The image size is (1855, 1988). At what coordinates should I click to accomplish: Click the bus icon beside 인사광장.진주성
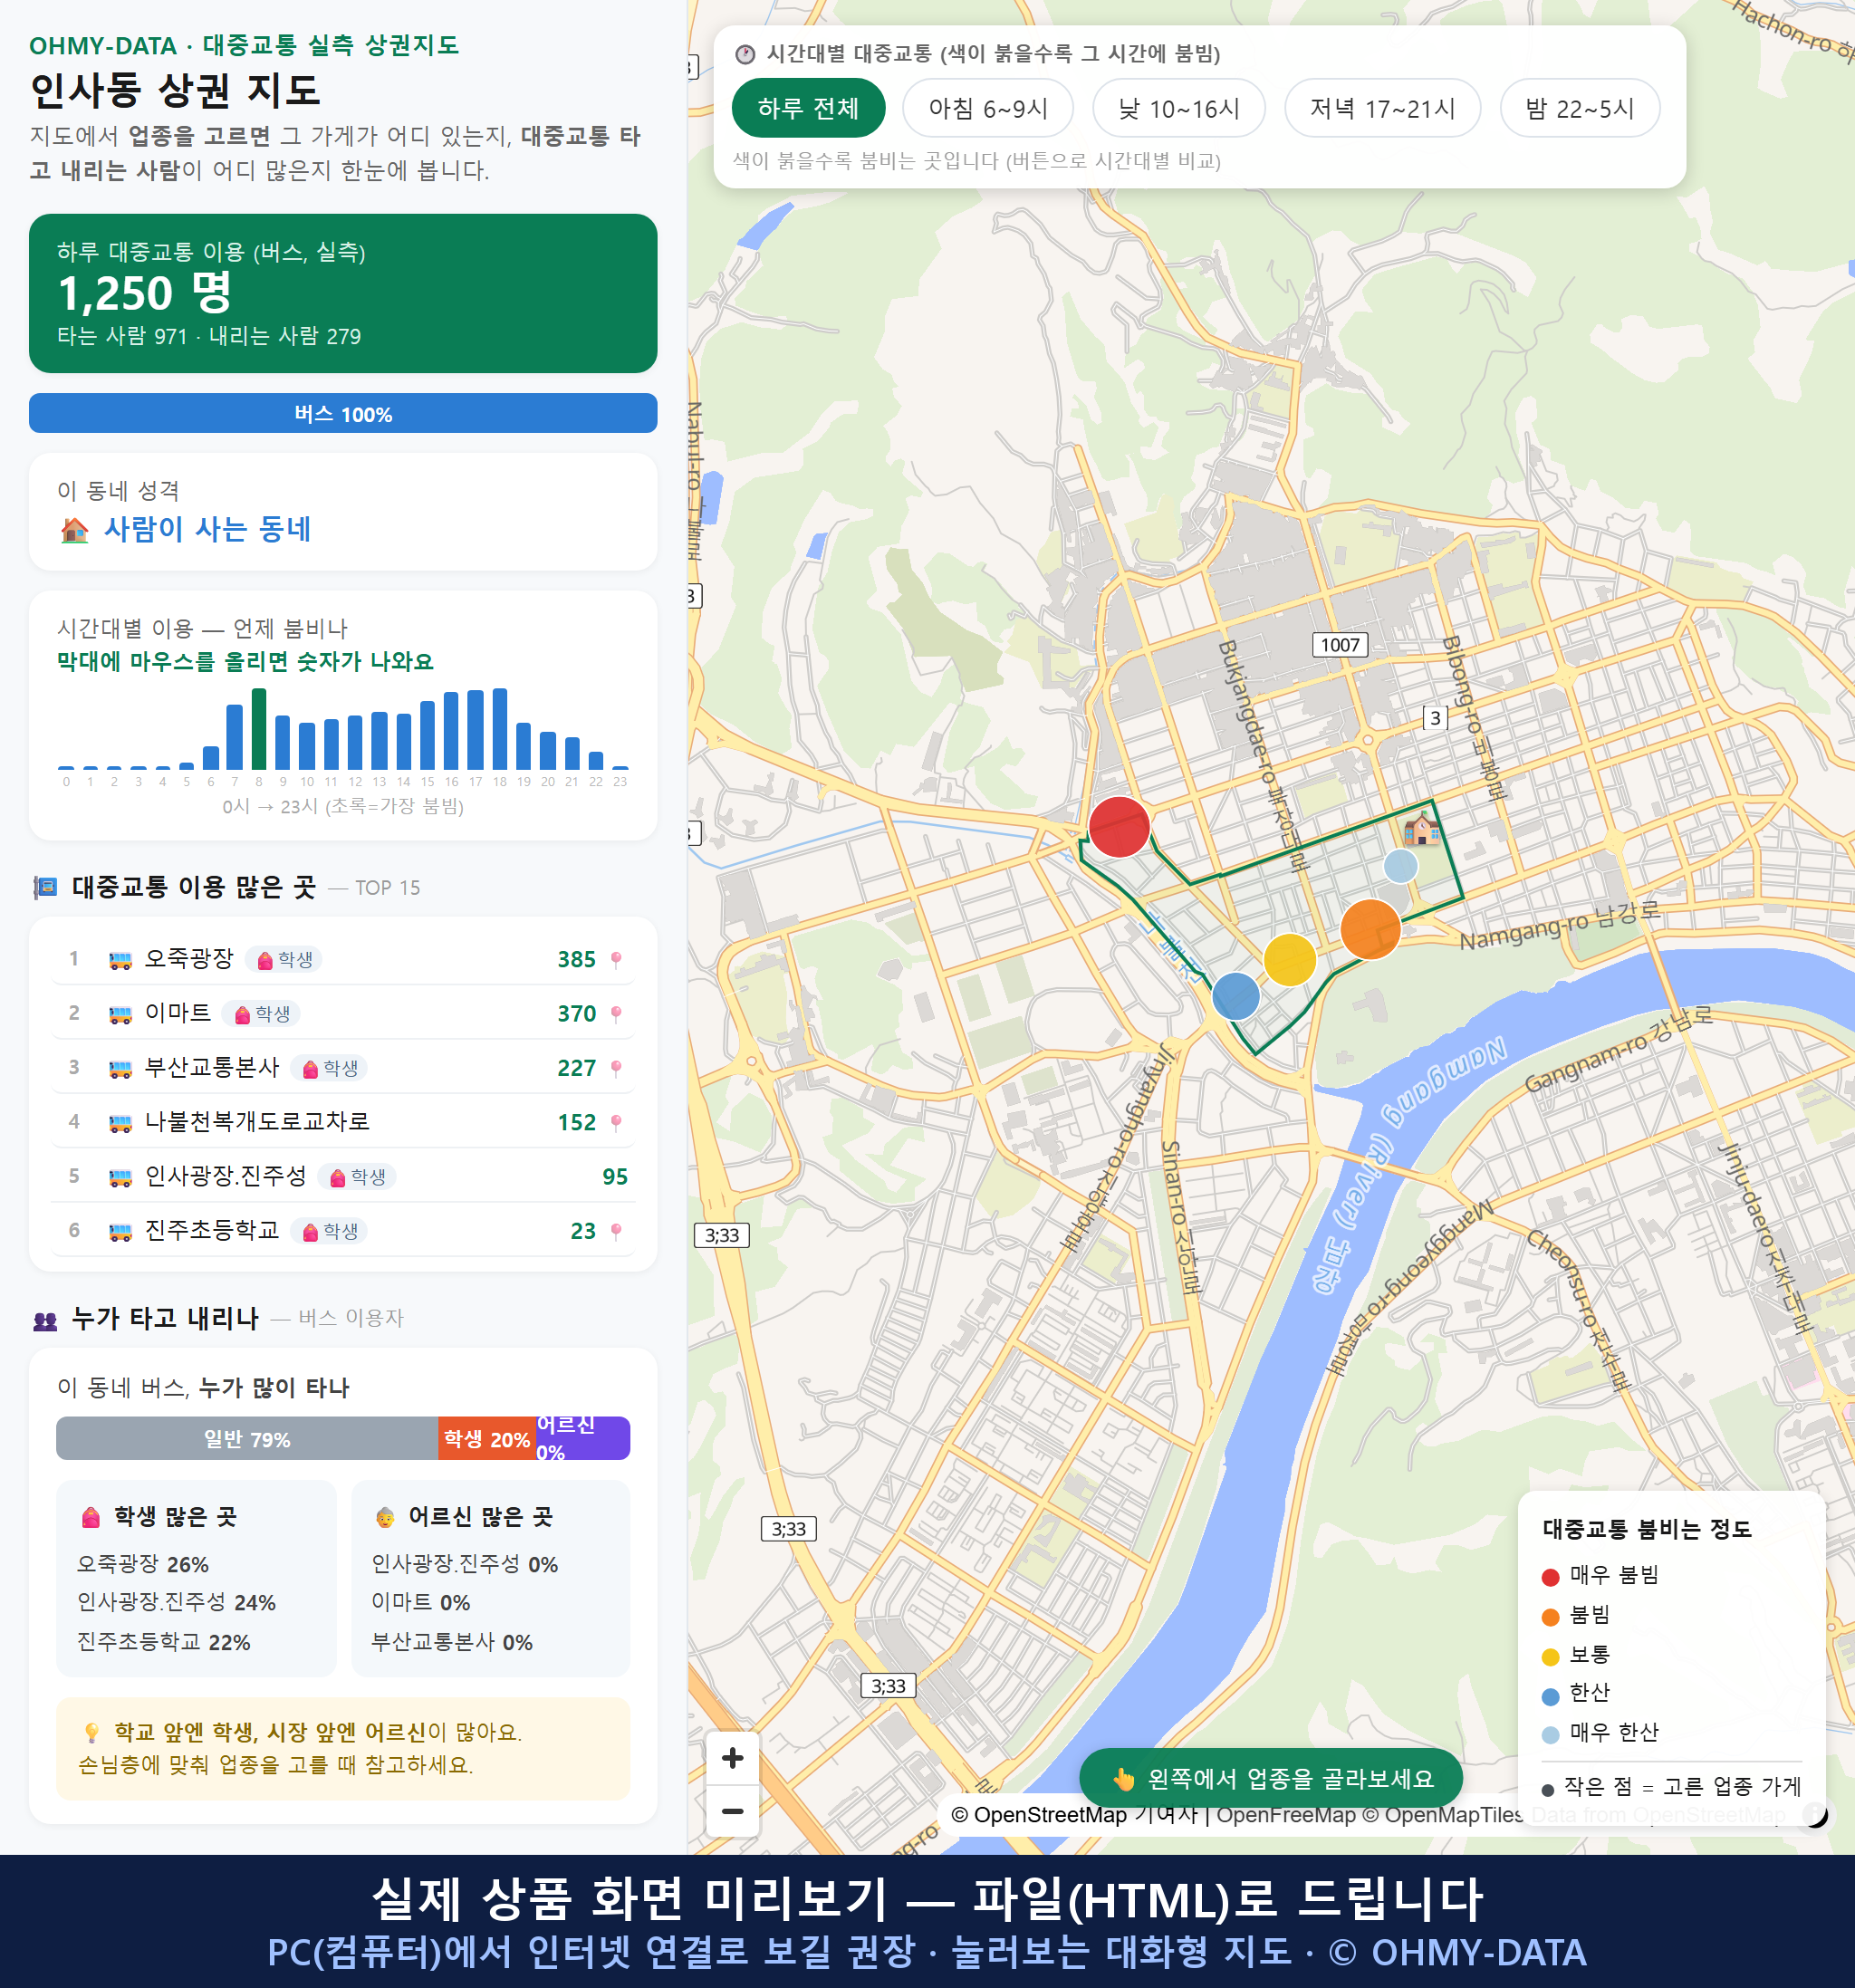(x=120, y=1177)
